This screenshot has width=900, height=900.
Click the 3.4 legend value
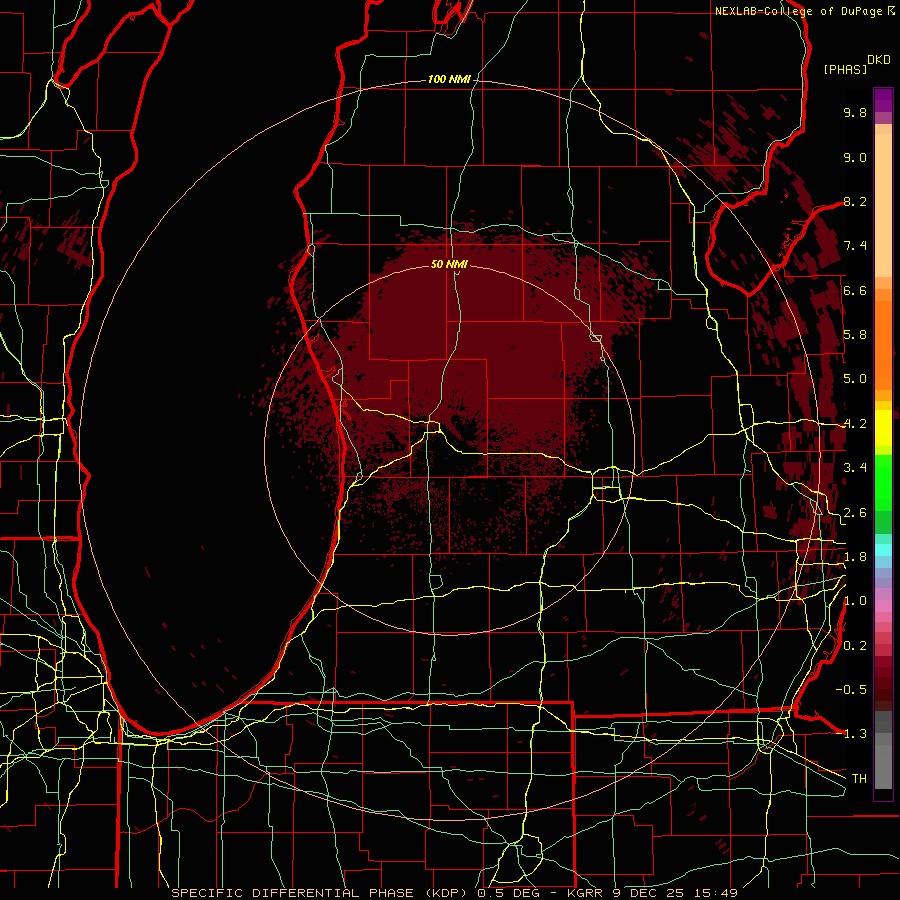855,468
